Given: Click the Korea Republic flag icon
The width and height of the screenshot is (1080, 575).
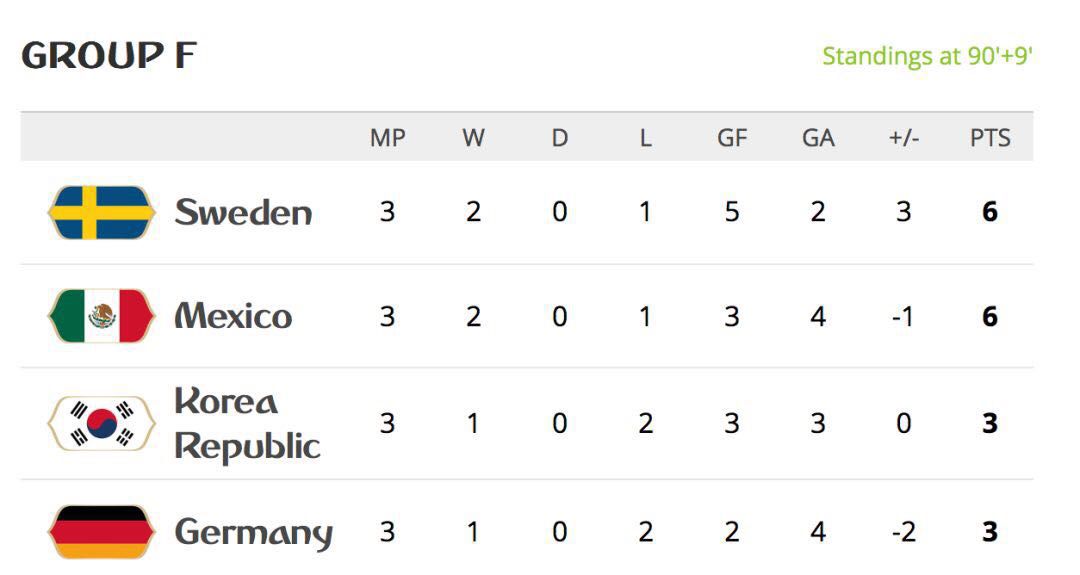Looking at the screenshot, I should click(101, 423).
